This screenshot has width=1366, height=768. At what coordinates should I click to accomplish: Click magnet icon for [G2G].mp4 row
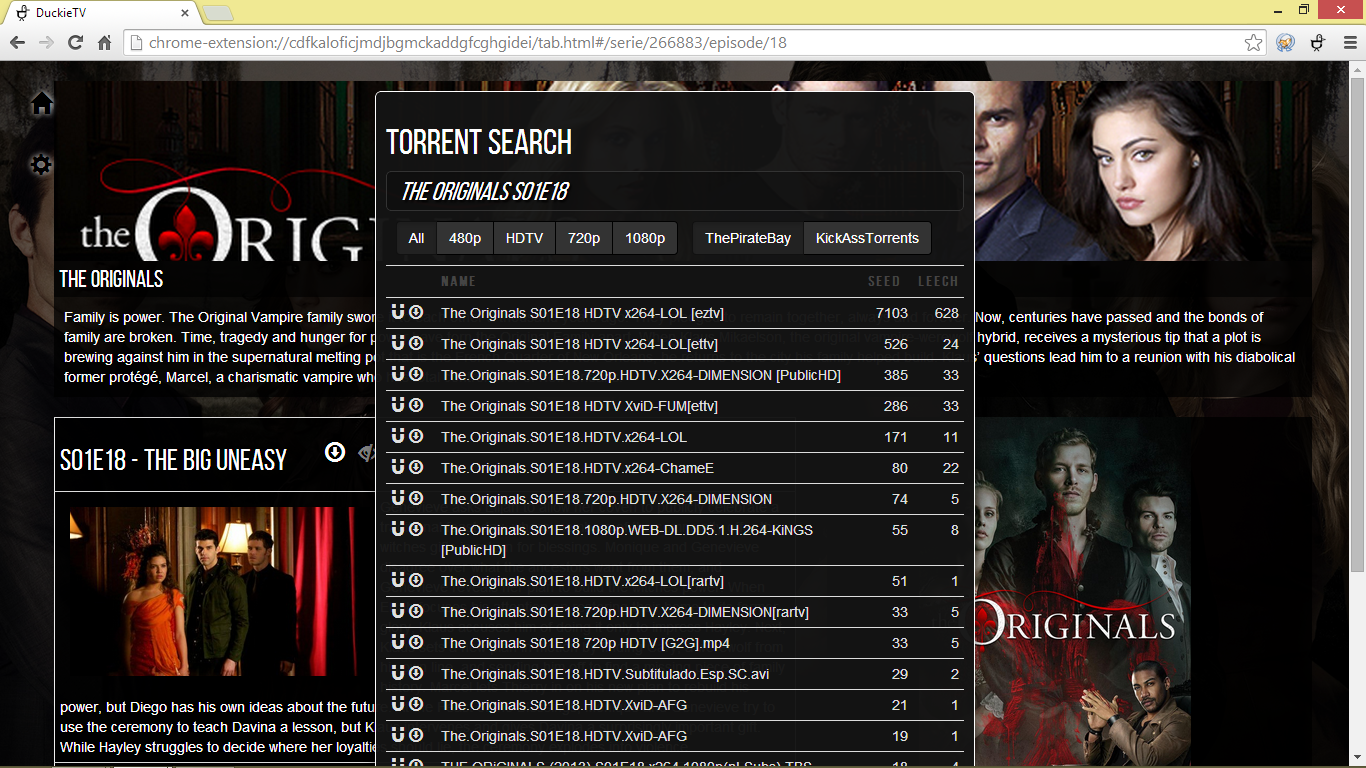[x=398, y=642]
